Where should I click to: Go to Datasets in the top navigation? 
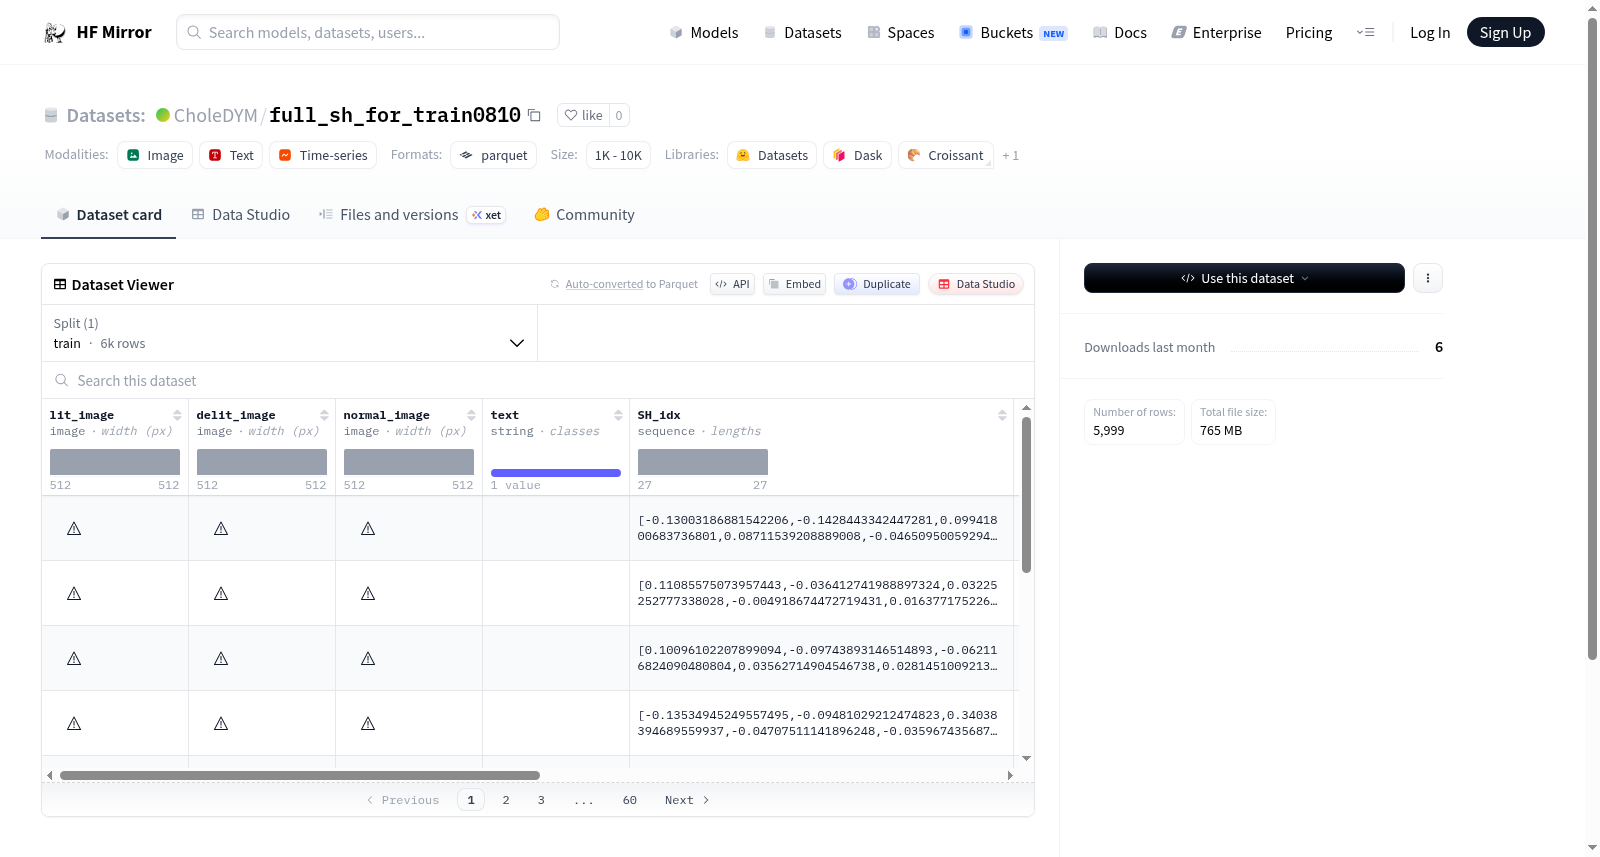(803, 33)
